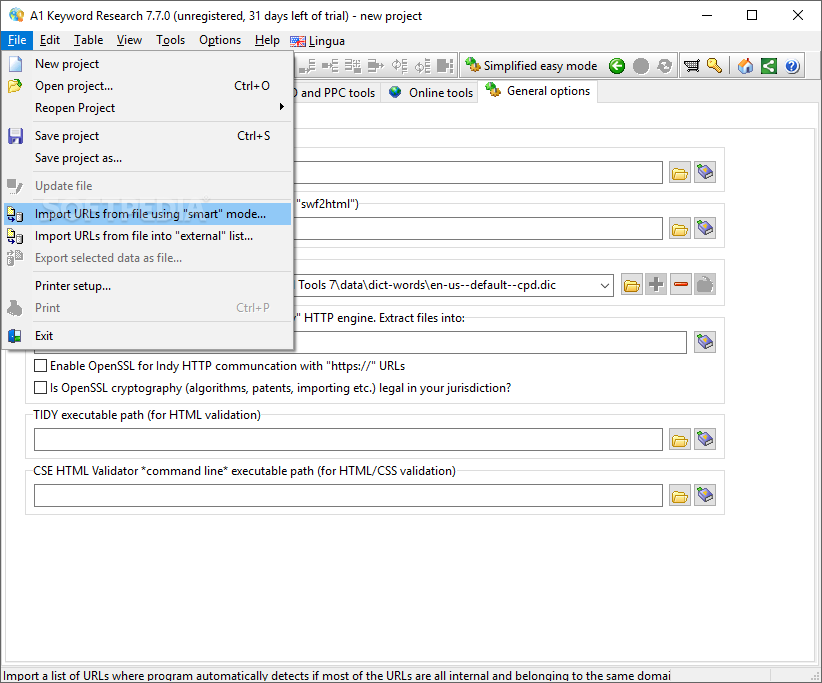The image size is (822, 683).
Task: Close the File menu via File
Action: [17, 40]
